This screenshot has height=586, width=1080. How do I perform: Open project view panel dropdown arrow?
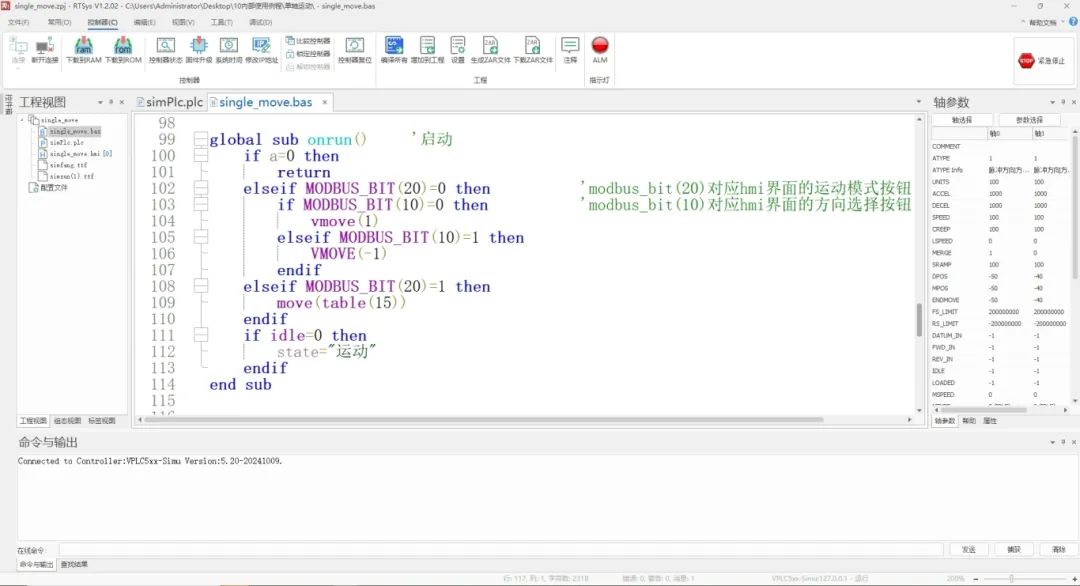tap(100, 102)
